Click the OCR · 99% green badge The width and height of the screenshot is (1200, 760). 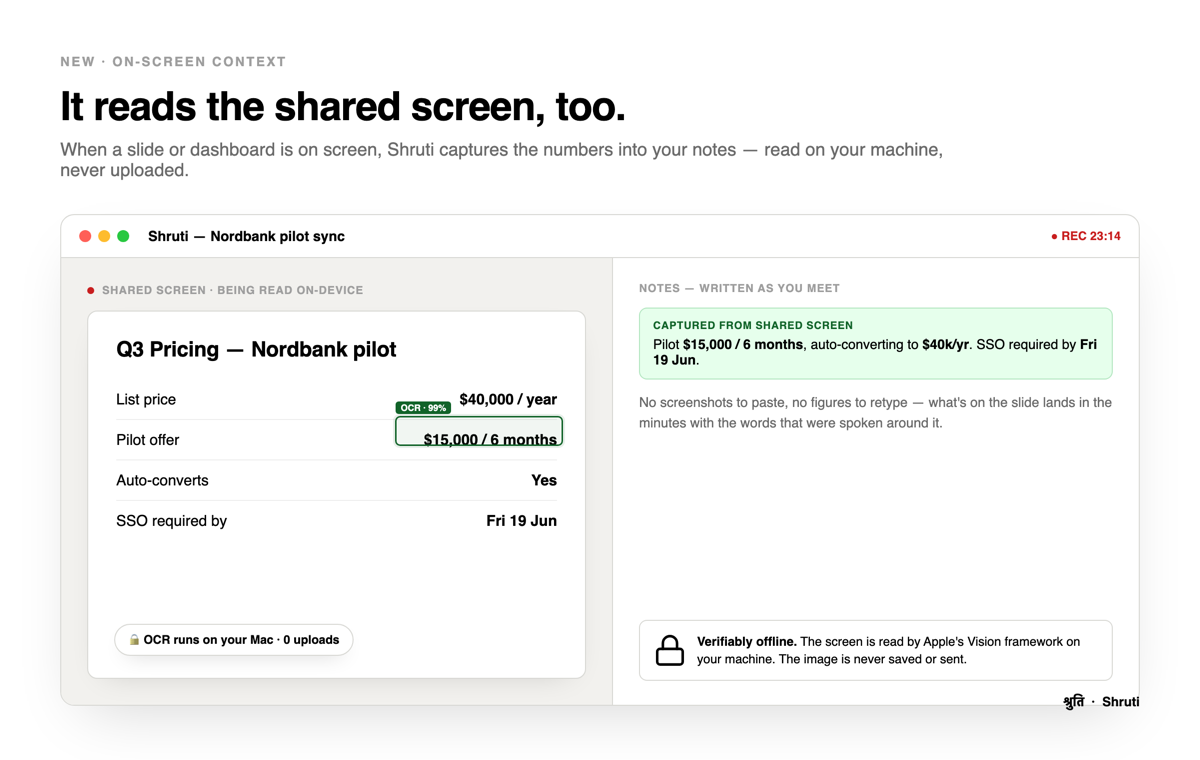coord(423,408)
